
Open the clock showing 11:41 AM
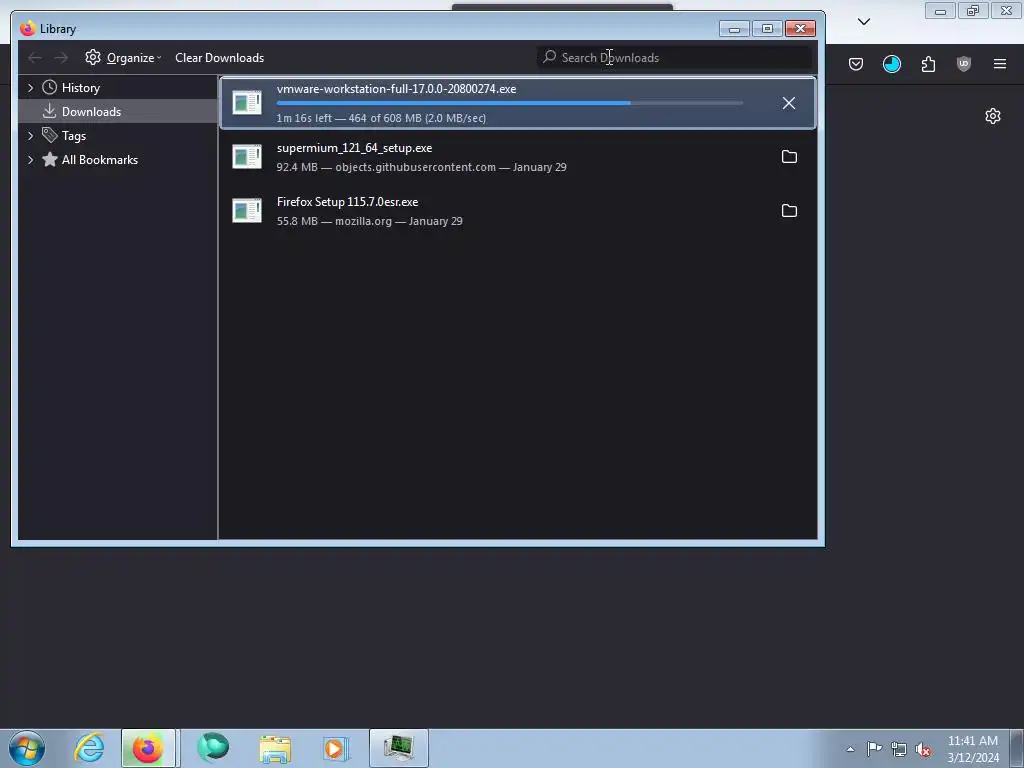972,748
